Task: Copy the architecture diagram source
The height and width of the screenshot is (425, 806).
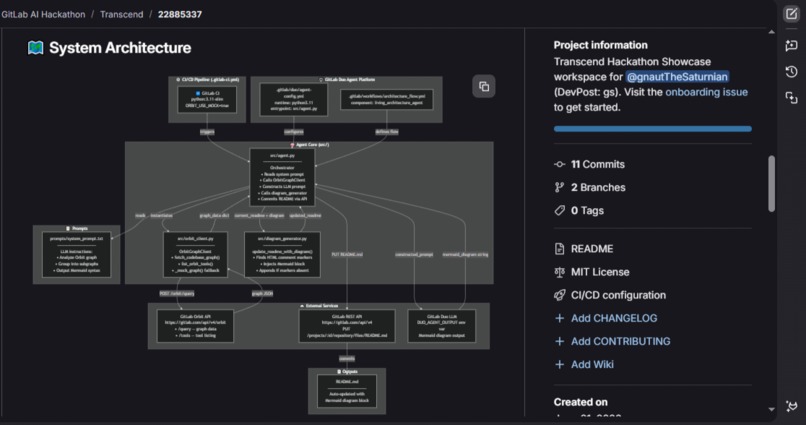Action: click(484, 86)
